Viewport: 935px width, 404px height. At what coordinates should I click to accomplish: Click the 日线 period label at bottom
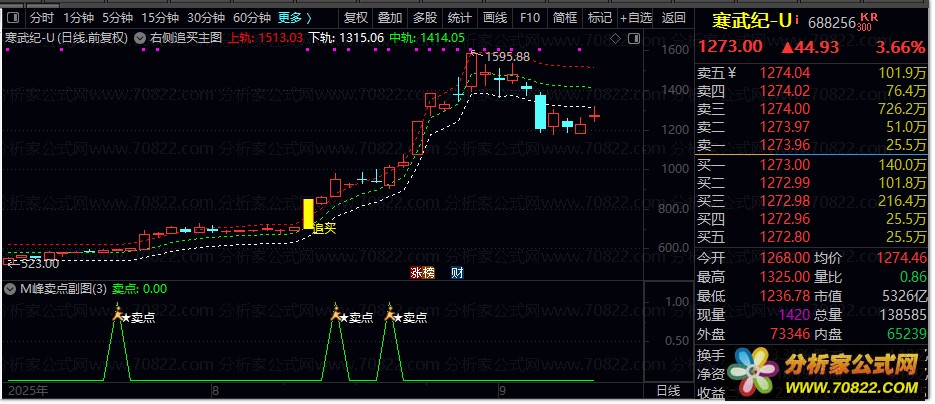[x=668, y=391]
